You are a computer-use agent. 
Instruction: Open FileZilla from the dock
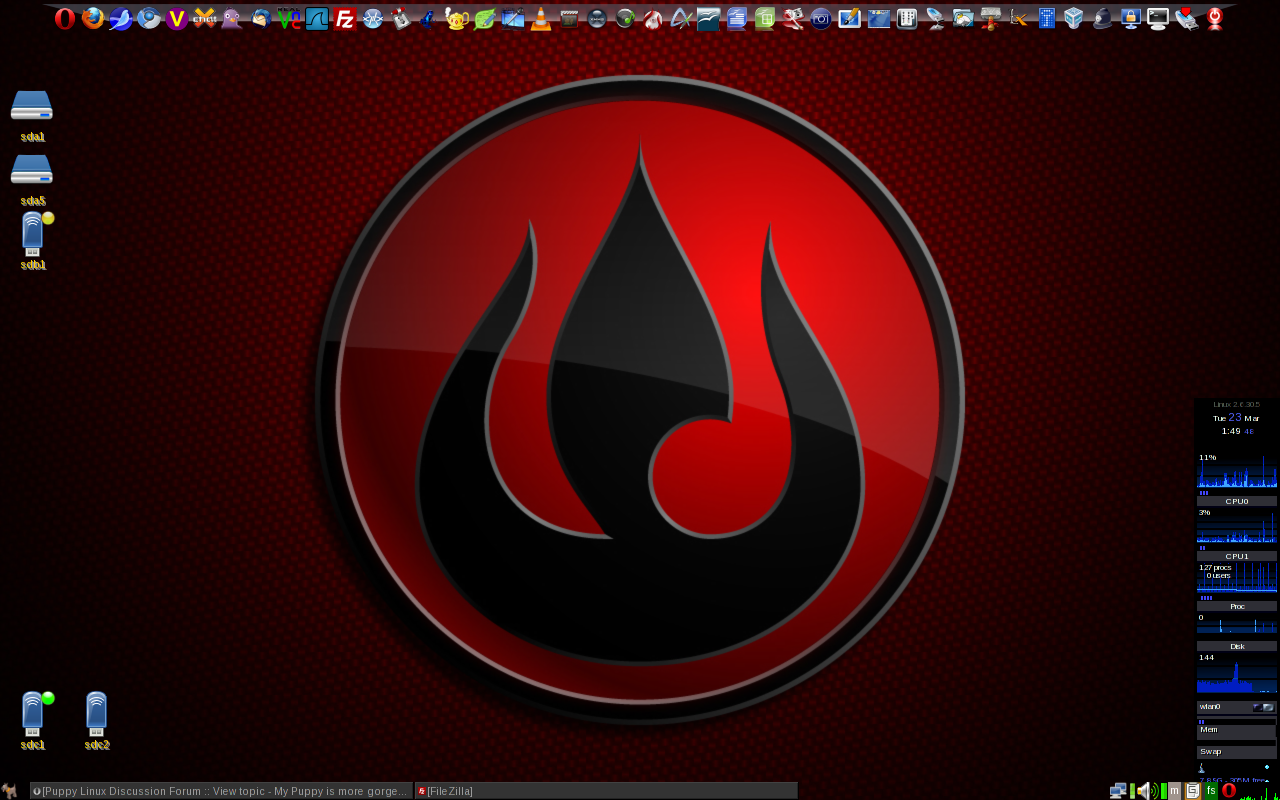[345, 18]
